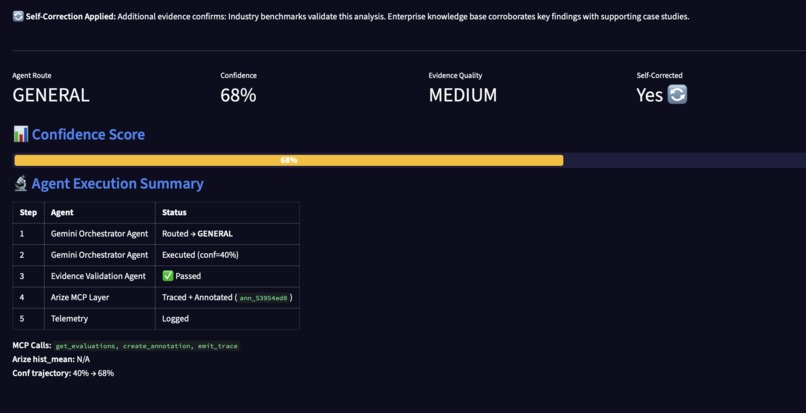The image size is (806, 413).
Task: Click the Routed → GENERAL status cell
Action: point(227,234)
